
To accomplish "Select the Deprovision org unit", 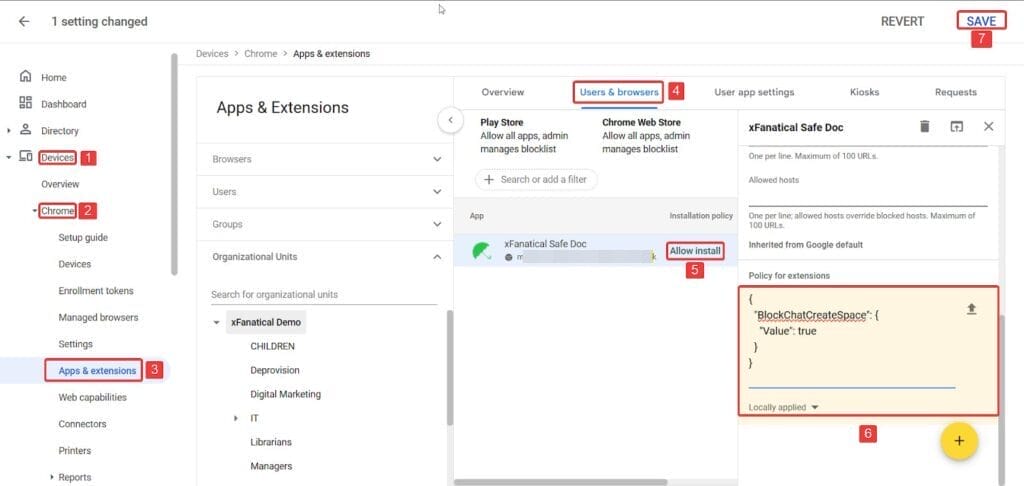I will (275, 370).
